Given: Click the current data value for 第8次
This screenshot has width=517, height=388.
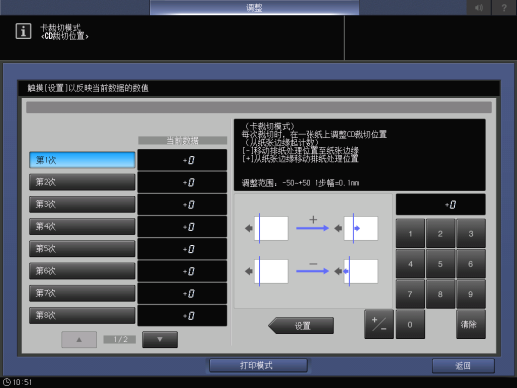Looking at the screenshot, I should [x=182, y=316].
